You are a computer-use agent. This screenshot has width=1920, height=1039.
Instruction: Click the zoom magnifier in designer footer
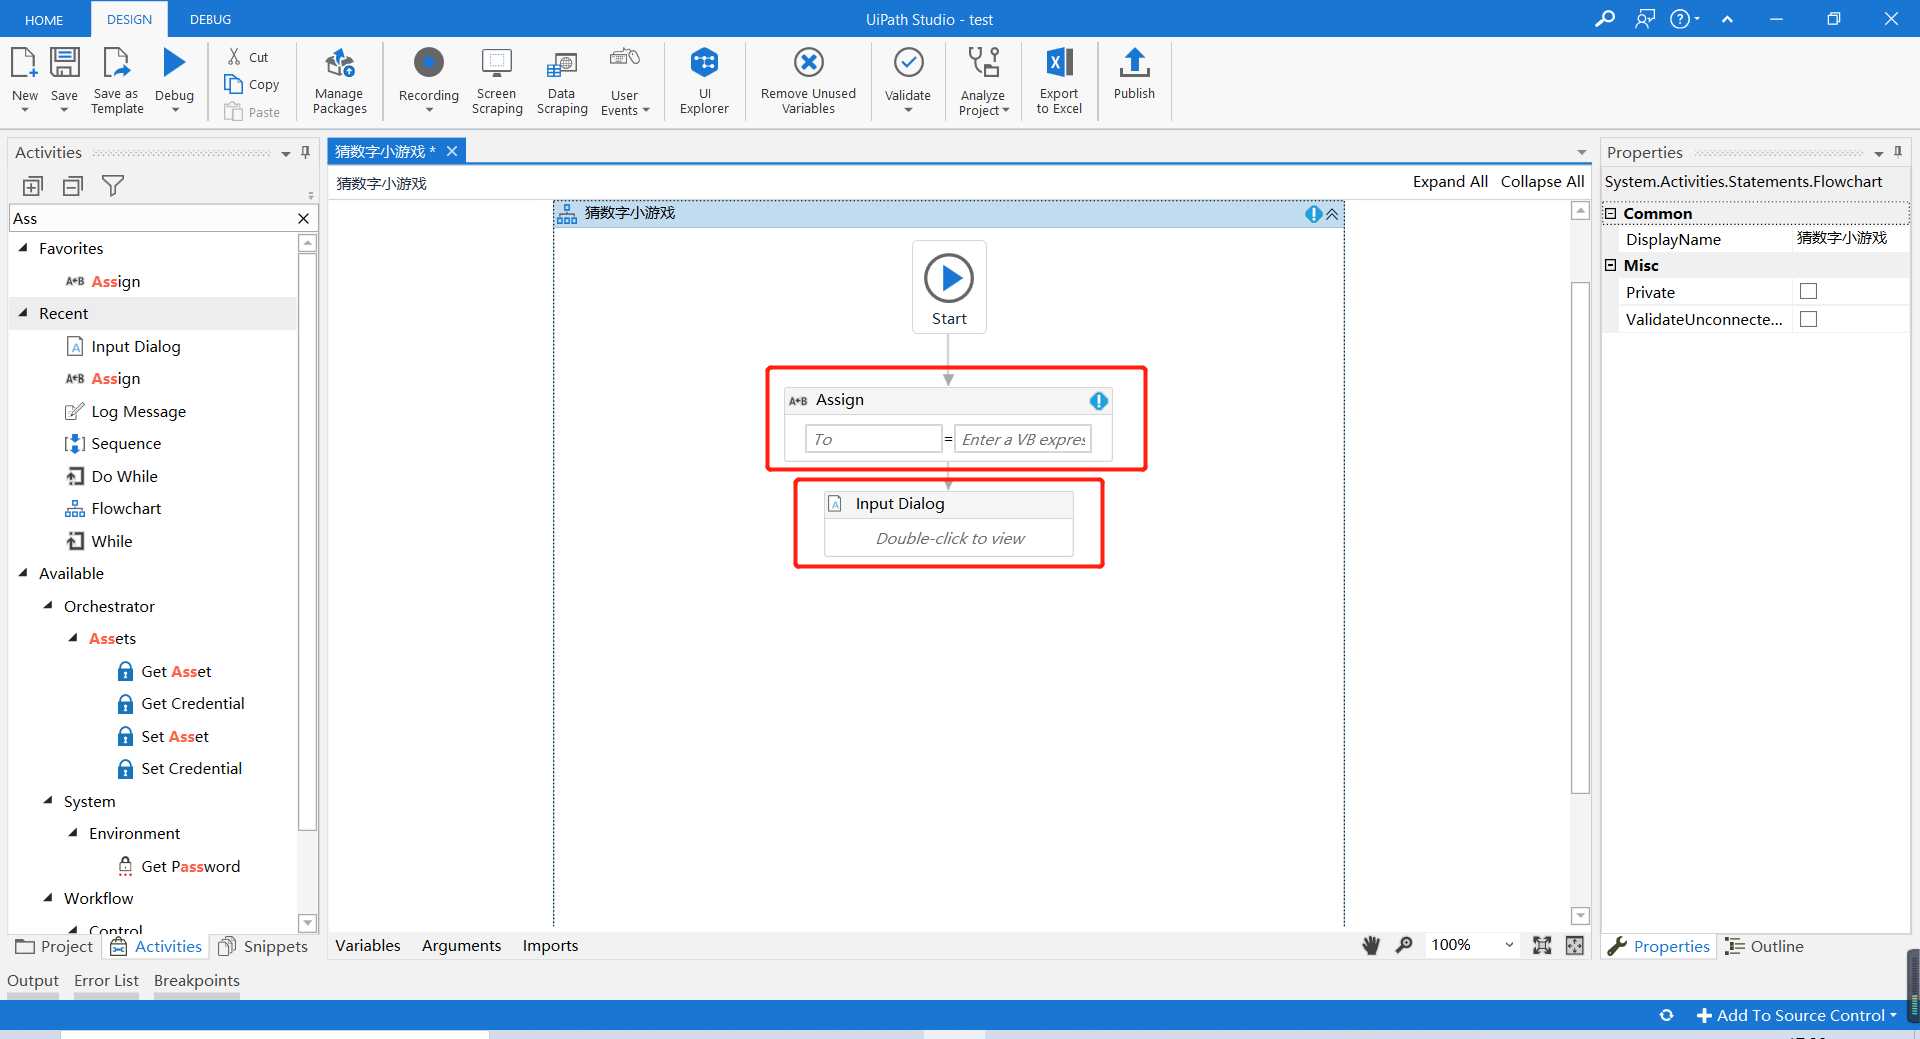pos(1404,945)
